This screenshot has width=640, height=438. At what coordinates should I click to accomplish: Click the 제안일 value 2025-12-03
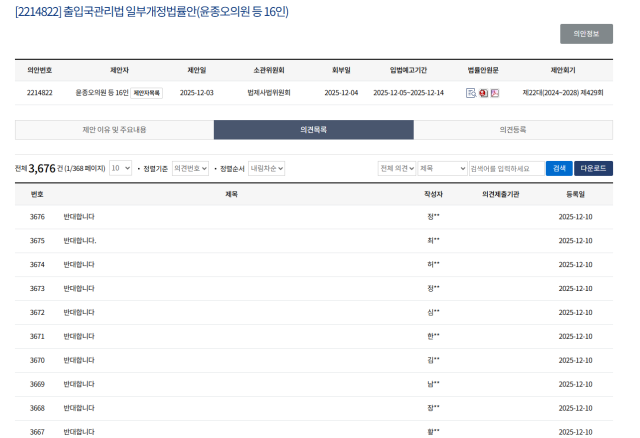click(x=197, y=93)
